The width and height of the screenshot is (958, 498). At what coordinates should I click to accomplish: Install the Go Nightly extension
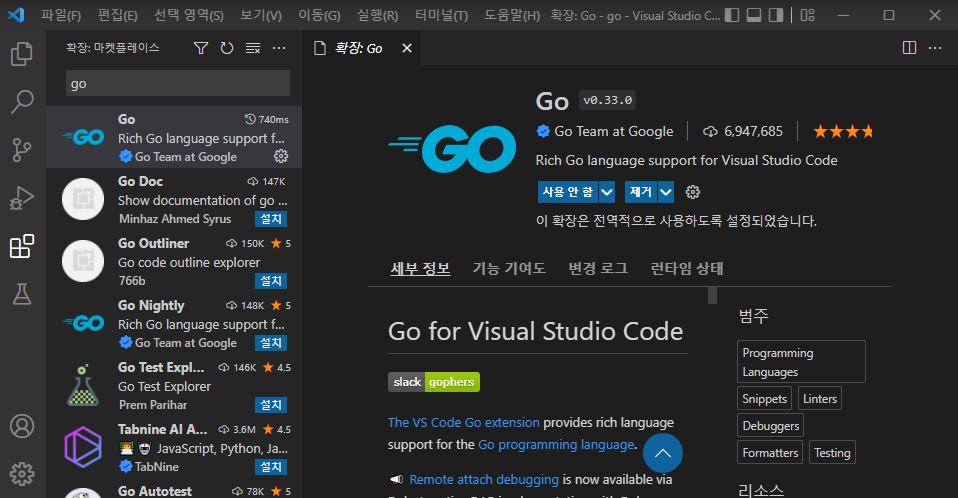(271, 343)
